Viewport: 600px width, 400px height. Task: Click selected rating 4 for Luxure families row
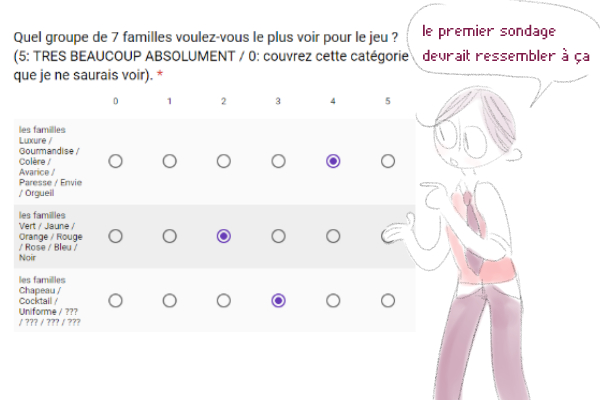pyautogui.click(x=333, y=161)
